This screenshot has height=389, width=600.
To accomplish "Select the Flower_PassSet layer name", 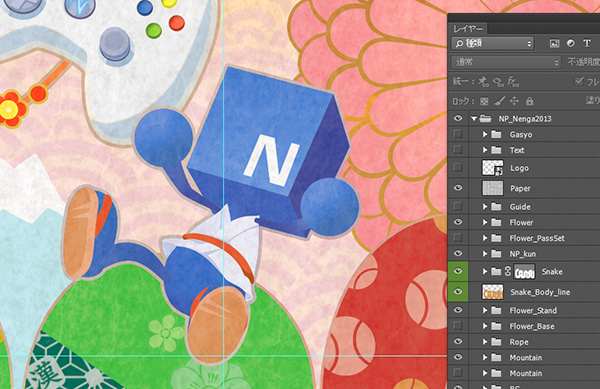I will pos(537,238).
